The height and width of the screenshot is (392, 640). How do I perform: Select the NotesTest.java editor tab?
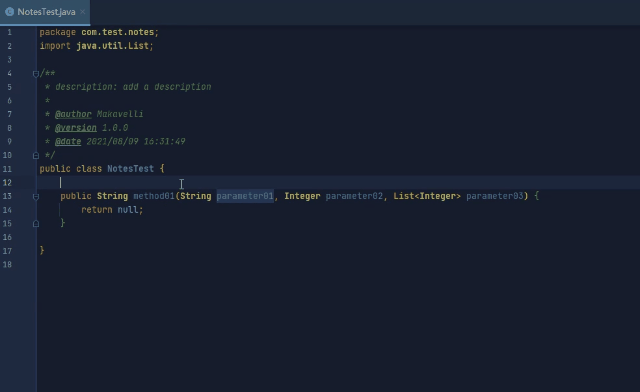pyautogui.click(x=45, y=12)
